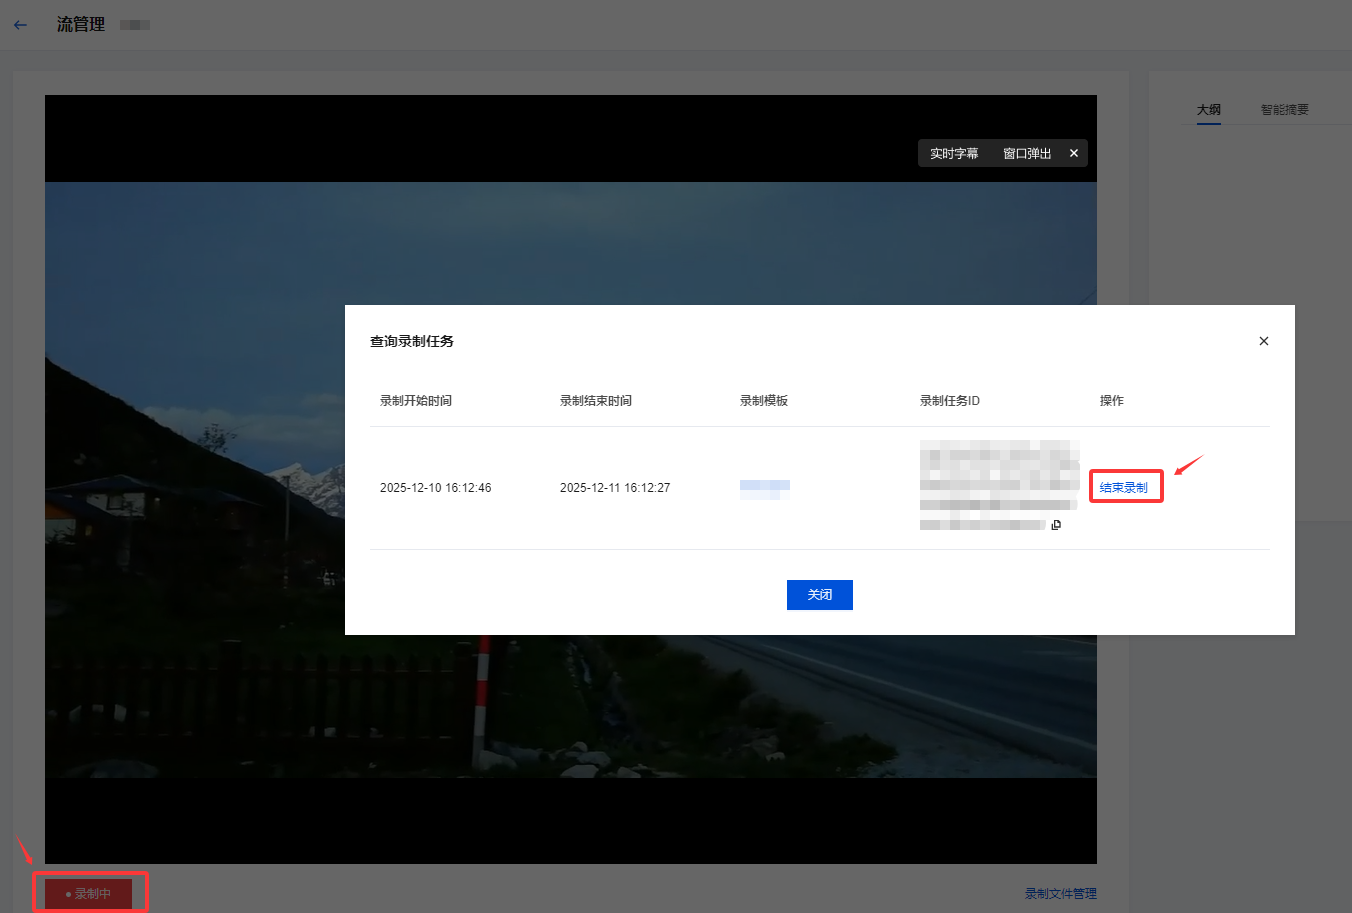Screen dimensions: 1352x913
Task: Click the 流管理 page title
Action: (81, 25)
